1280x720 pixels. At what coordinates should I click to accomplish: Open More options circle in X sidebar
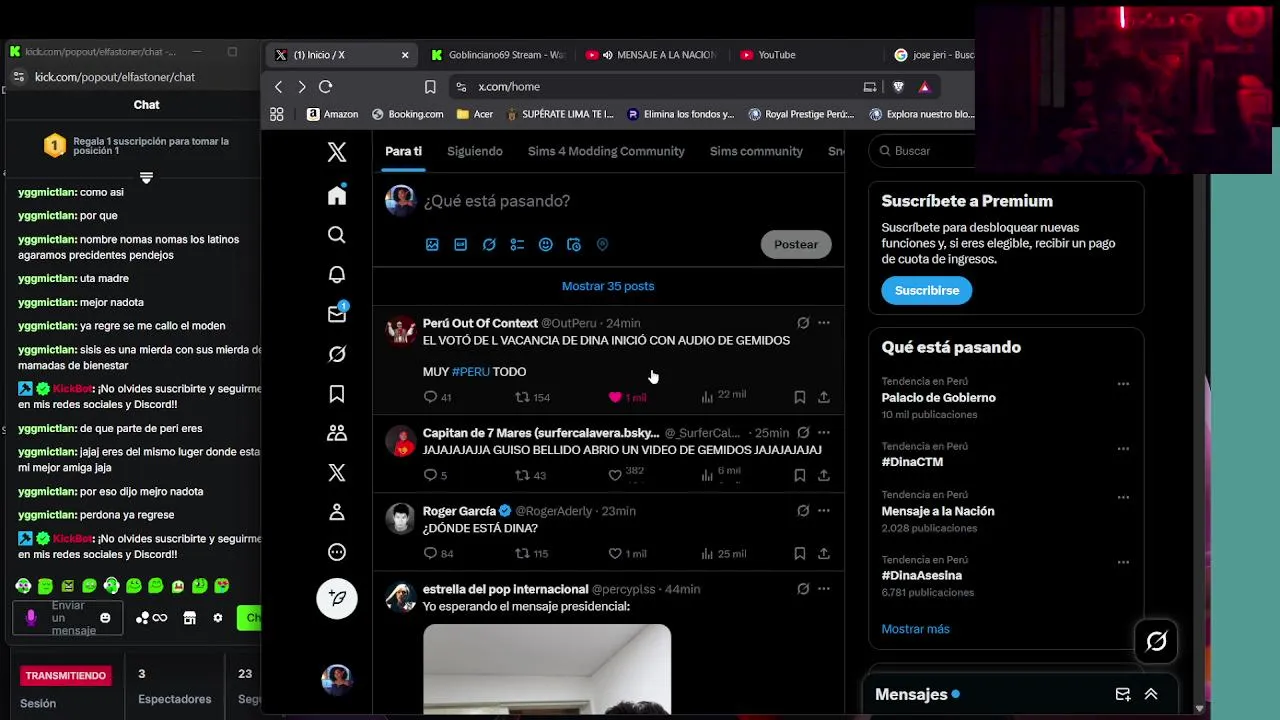337,552
